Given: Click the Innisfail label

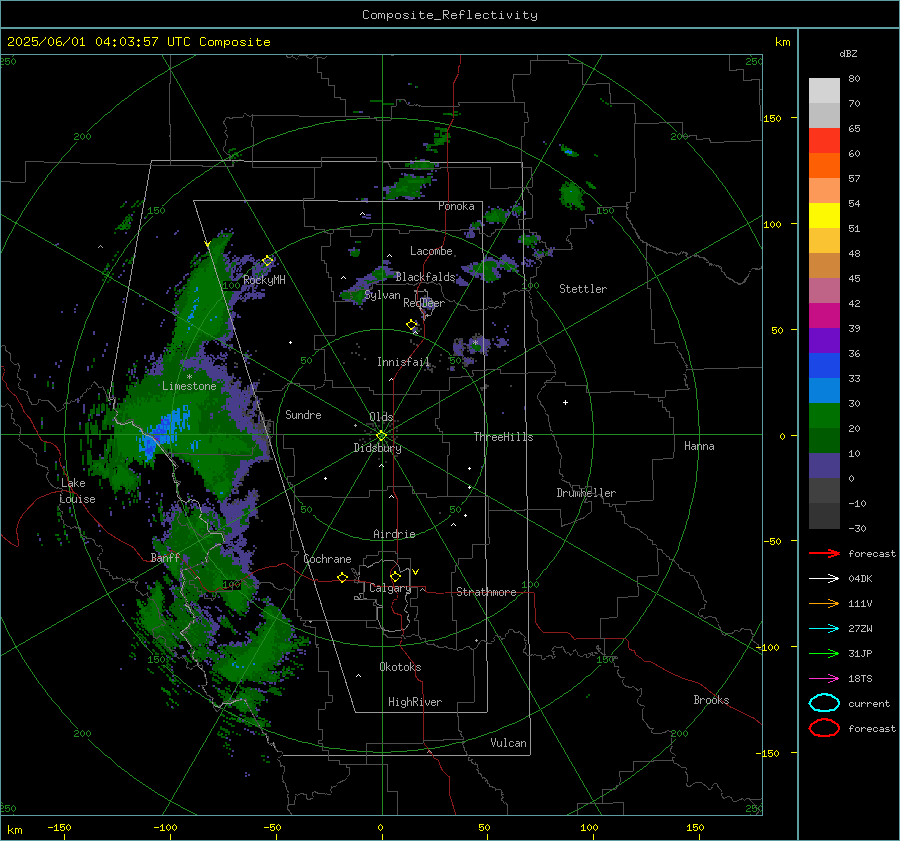Looking at the screenshot, I should pyautogui.click(x=404, y=362).
